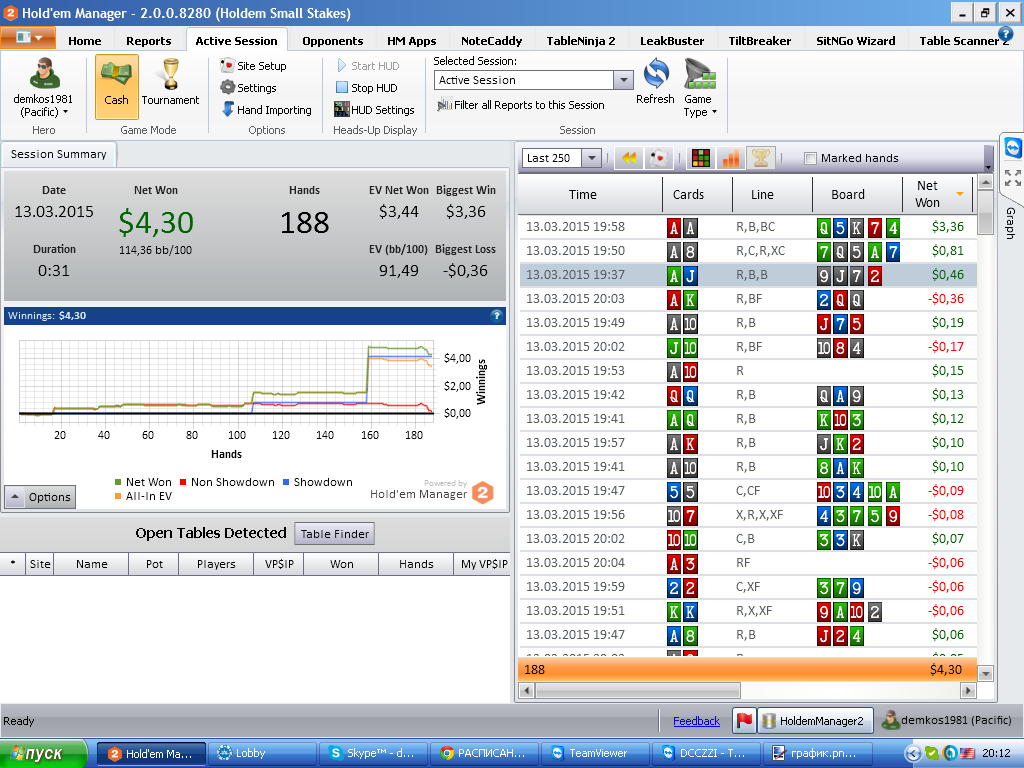Sort hands by the Time column header
Viewport: 1024px width, 768px height.
pyautogui.click(x=591, y=194)
